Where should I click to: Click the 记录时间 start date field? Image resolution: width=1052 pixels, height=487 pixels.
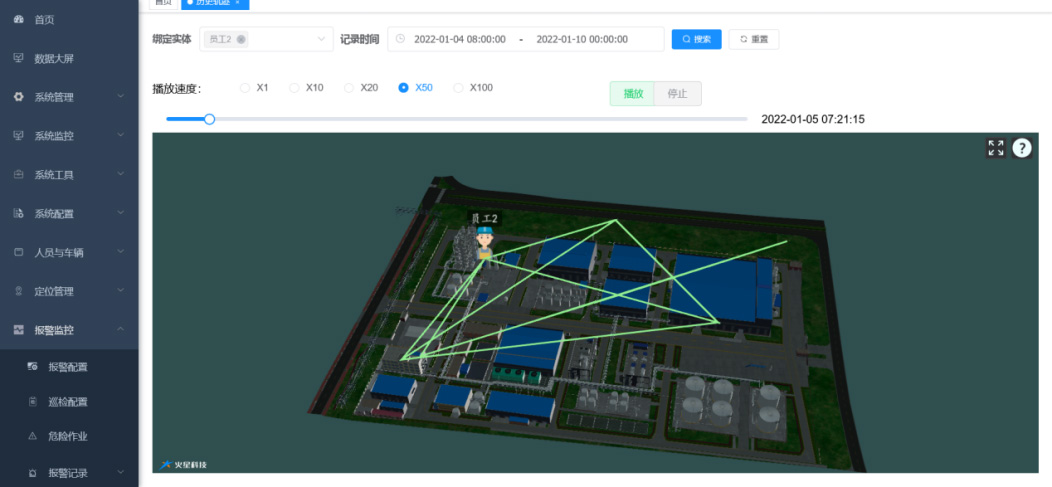[459, 39]
